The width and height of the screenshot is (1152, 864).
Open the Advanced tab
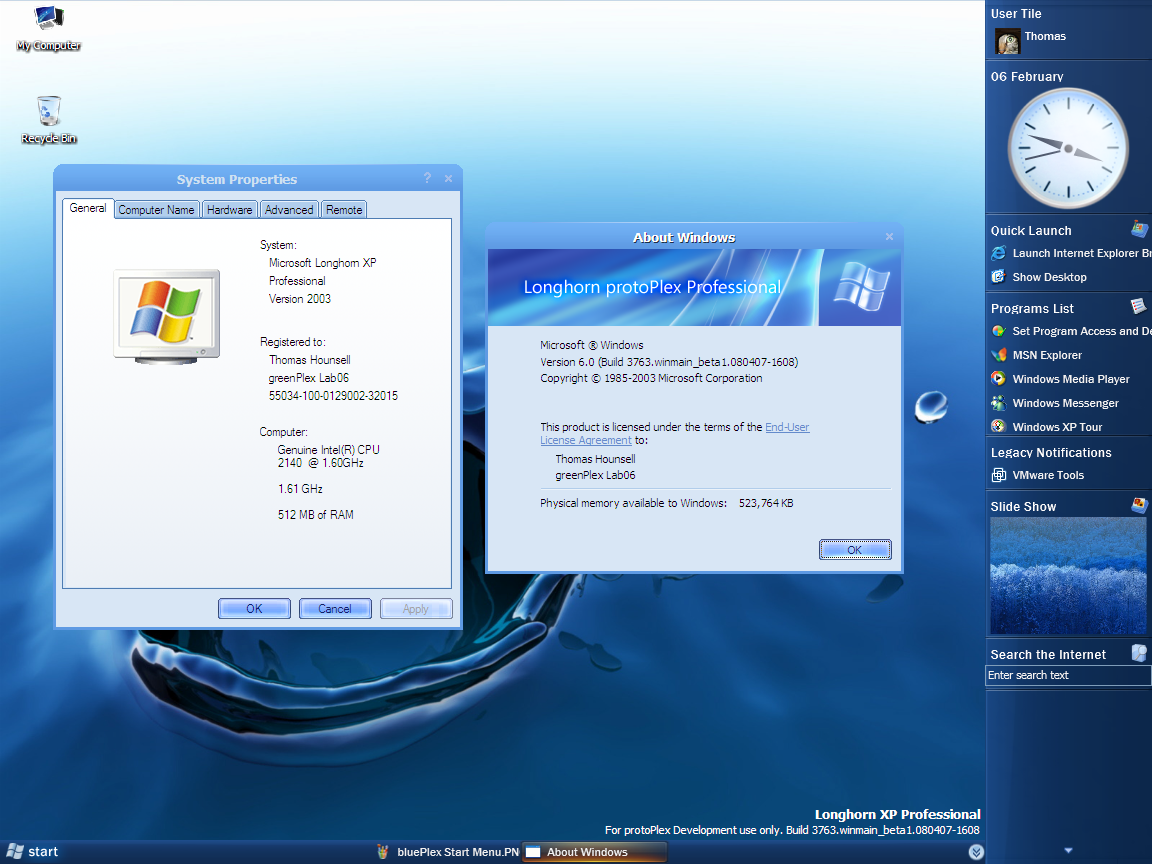tap(289, 210)
